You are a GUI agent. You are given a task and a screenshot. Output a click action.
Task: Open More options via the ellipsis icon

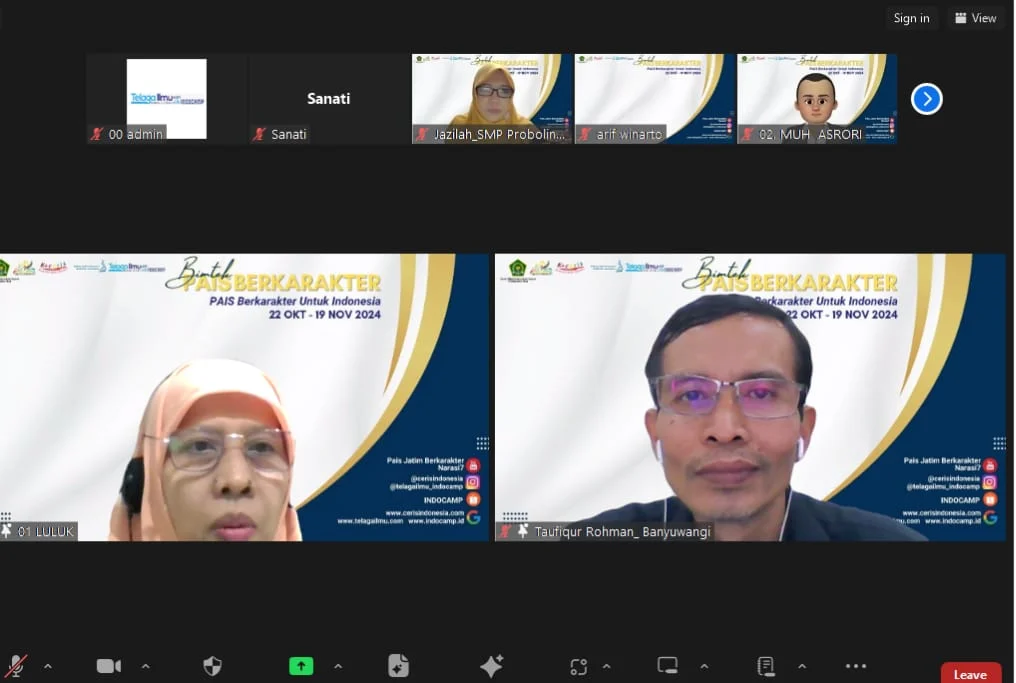click(x=855, y=664)
